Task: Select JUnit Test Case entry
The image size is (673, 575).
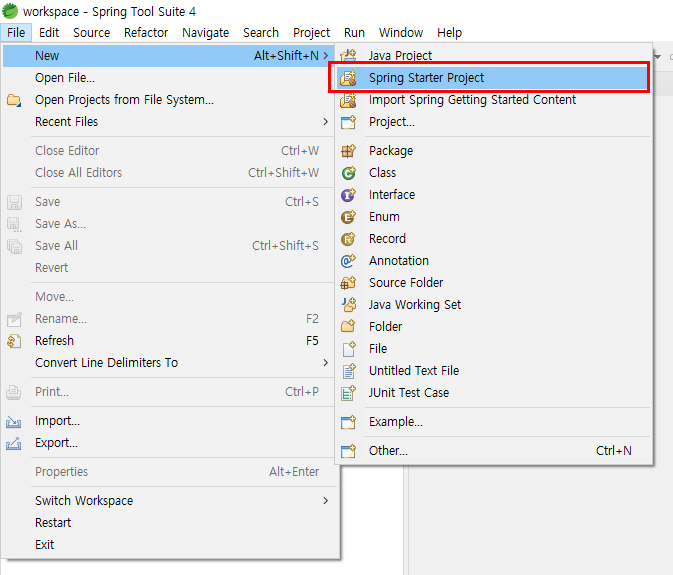Action: click(494, 393)
